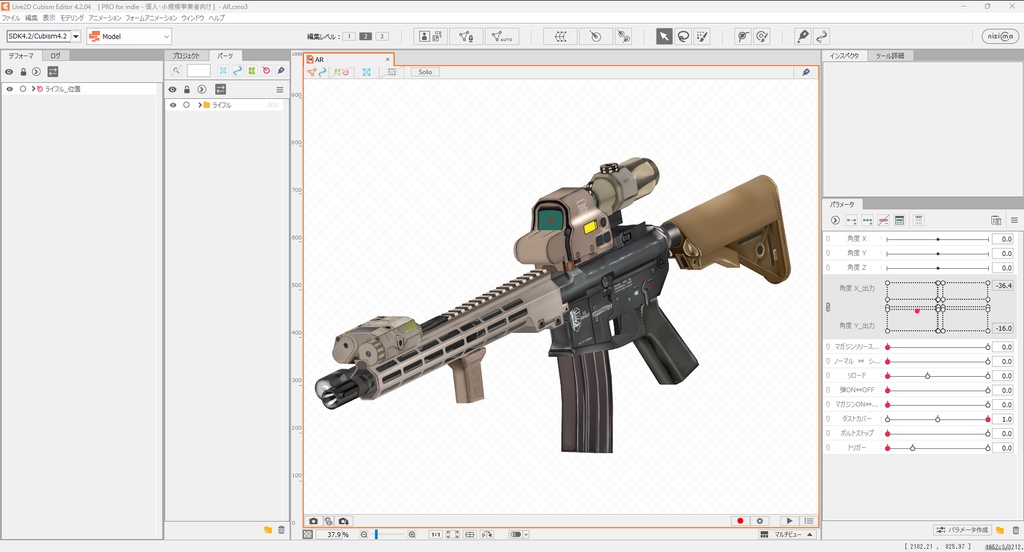Toggle visibility of ライフル_位置 deformer

[x=9, y=89]
